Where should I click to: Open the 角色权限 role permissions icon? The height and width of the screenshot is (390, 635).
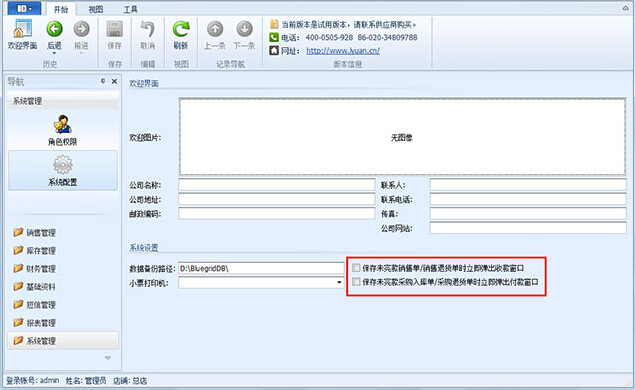point(63,124)
